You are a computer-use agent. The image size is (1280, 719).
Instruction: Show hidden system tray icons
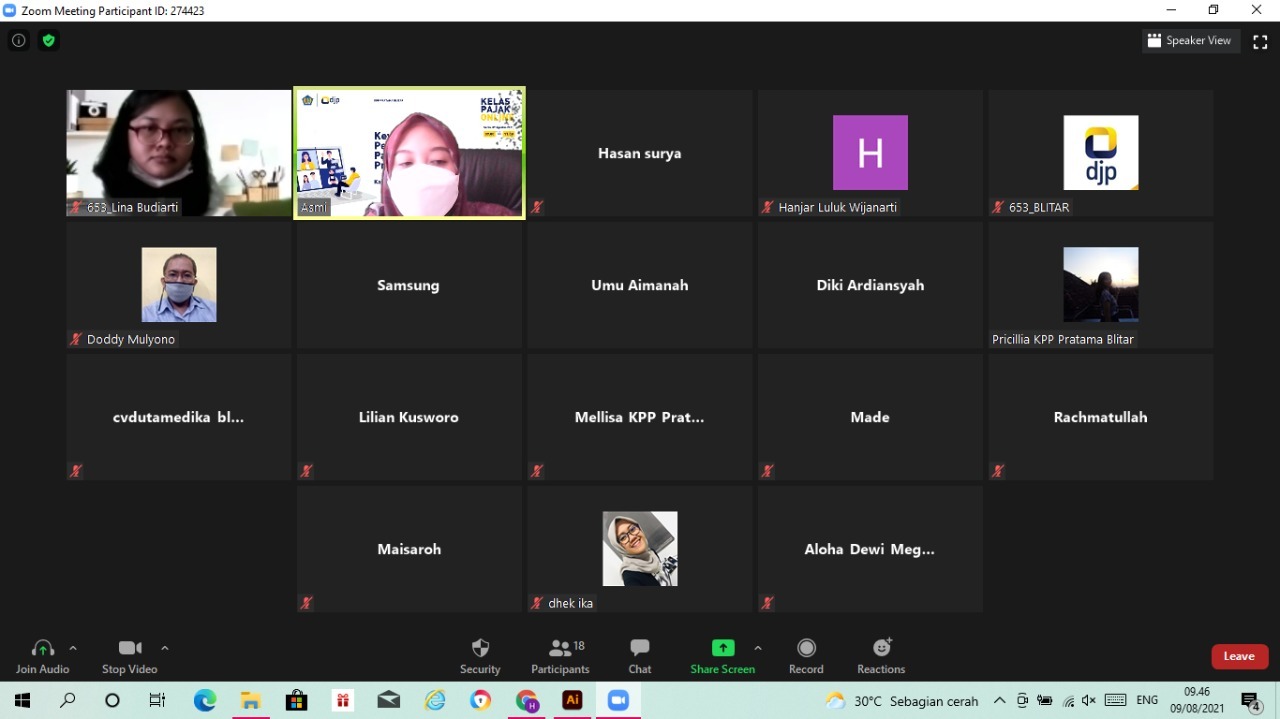(x=999, y=700)
